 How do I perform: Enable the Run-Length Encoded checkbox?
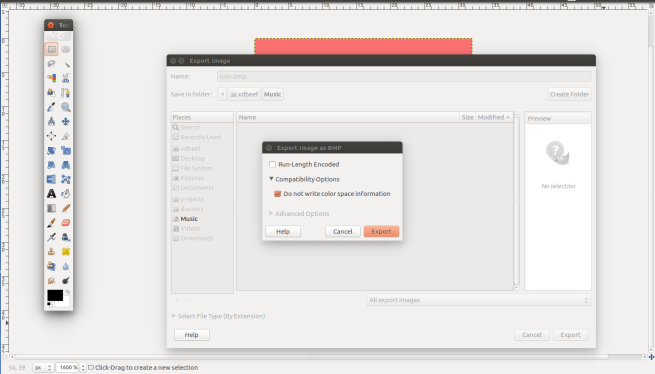272,164
